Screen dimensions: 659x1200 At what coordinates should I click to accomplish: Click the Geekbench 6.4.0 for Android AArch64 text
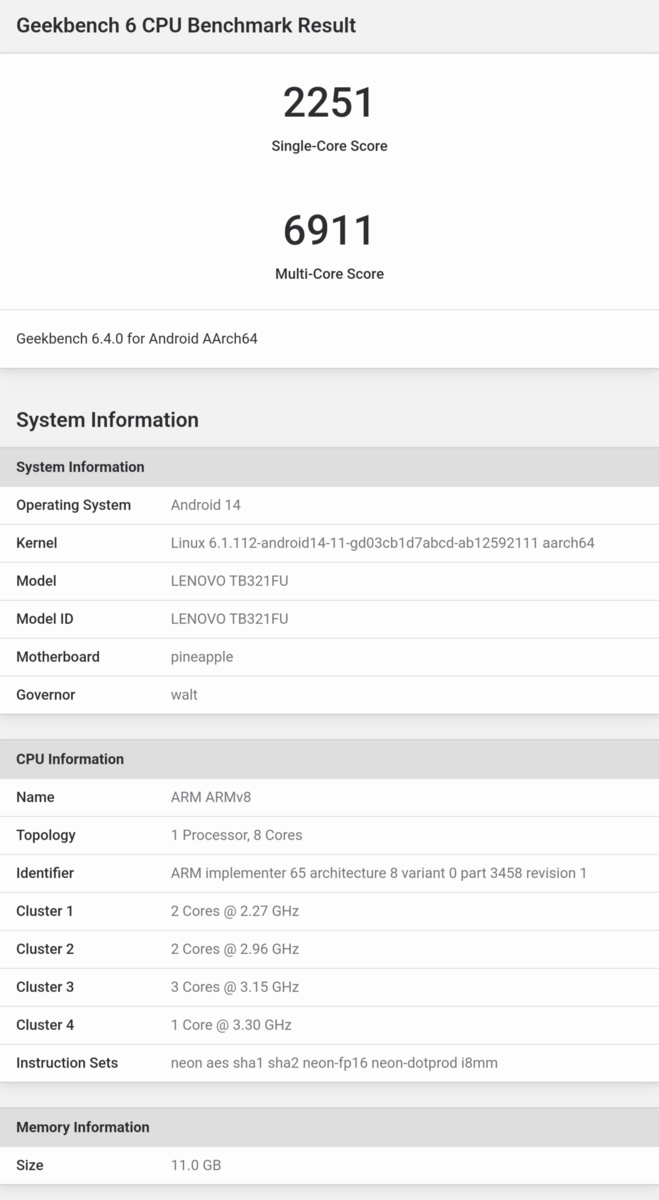coord(137,339)
